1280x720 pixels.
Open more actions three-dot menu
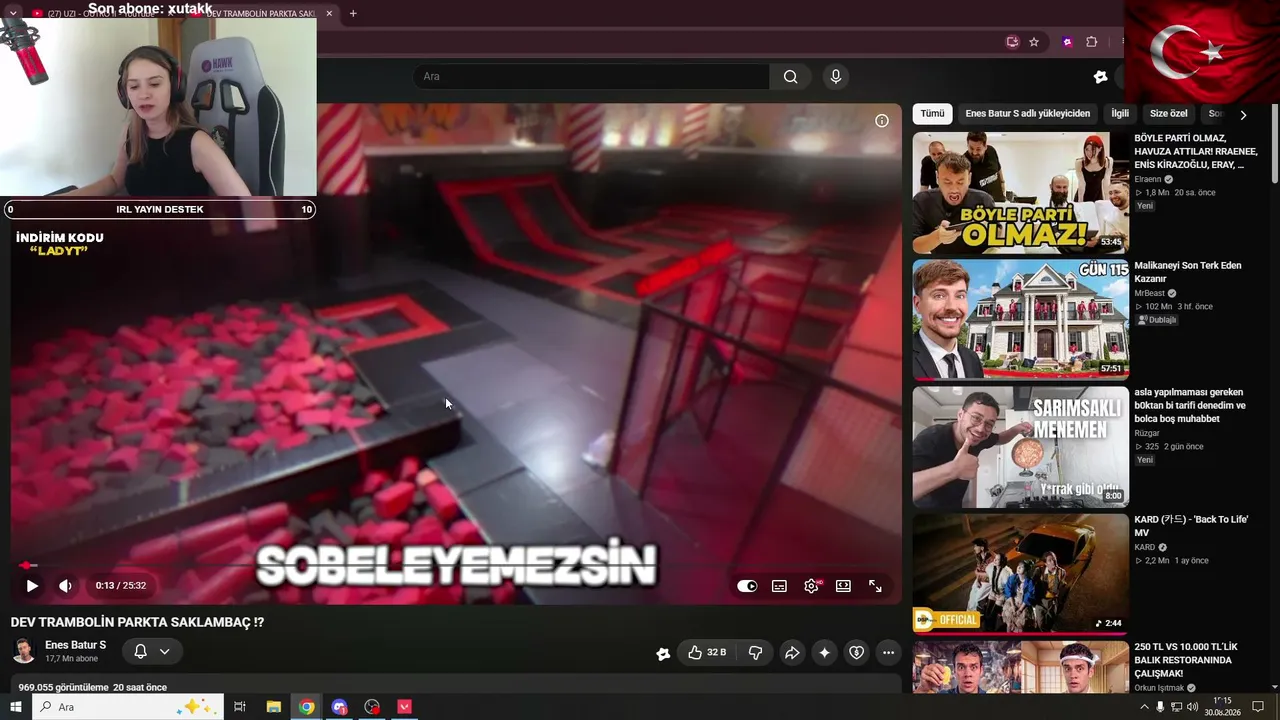(x=888, y=653)
